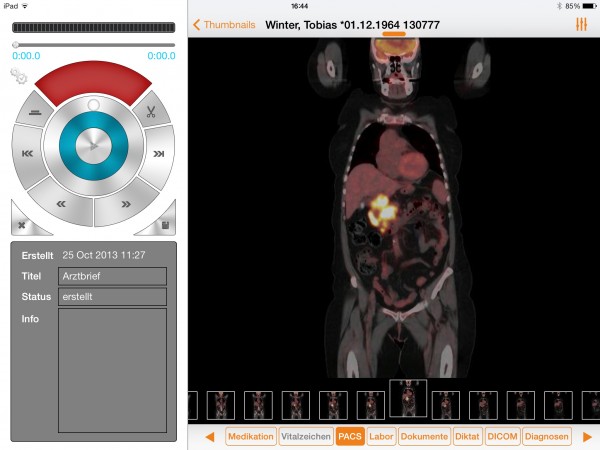
Task: Switch to the Medikation tab
Action: 250,437
